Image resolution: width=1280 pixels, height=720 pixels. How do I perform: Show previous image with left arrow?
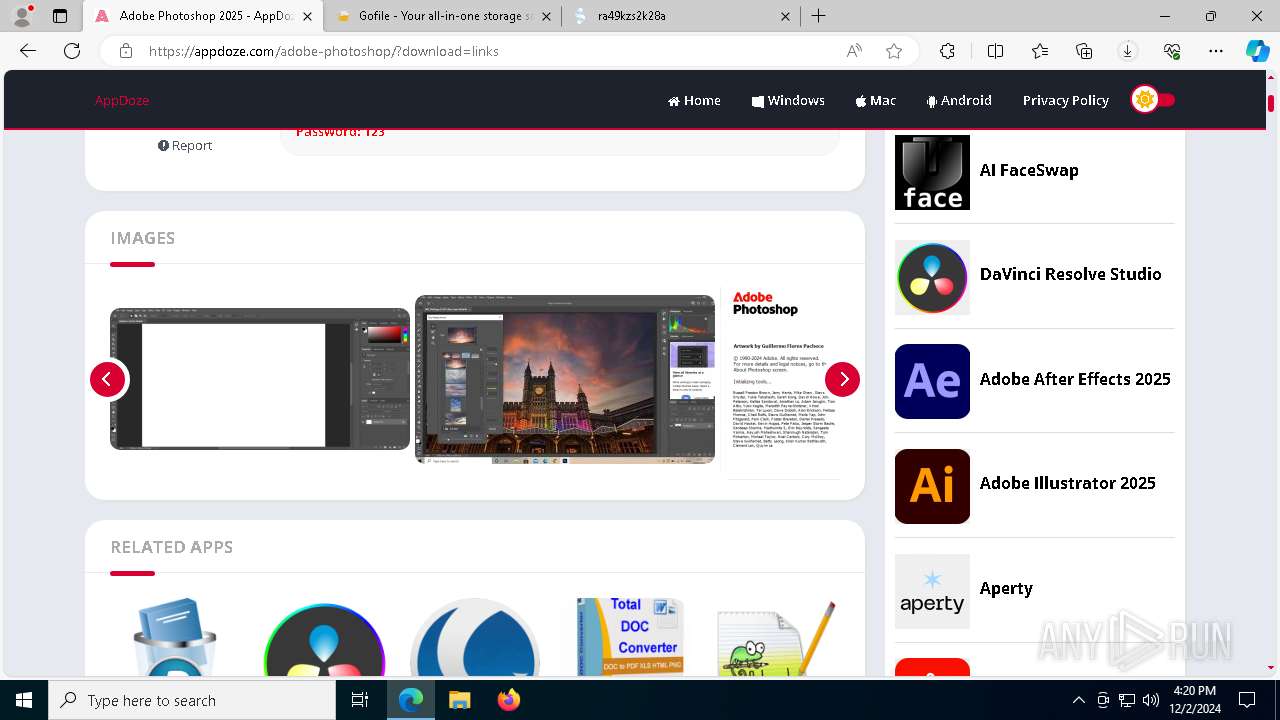pos(107,379)
